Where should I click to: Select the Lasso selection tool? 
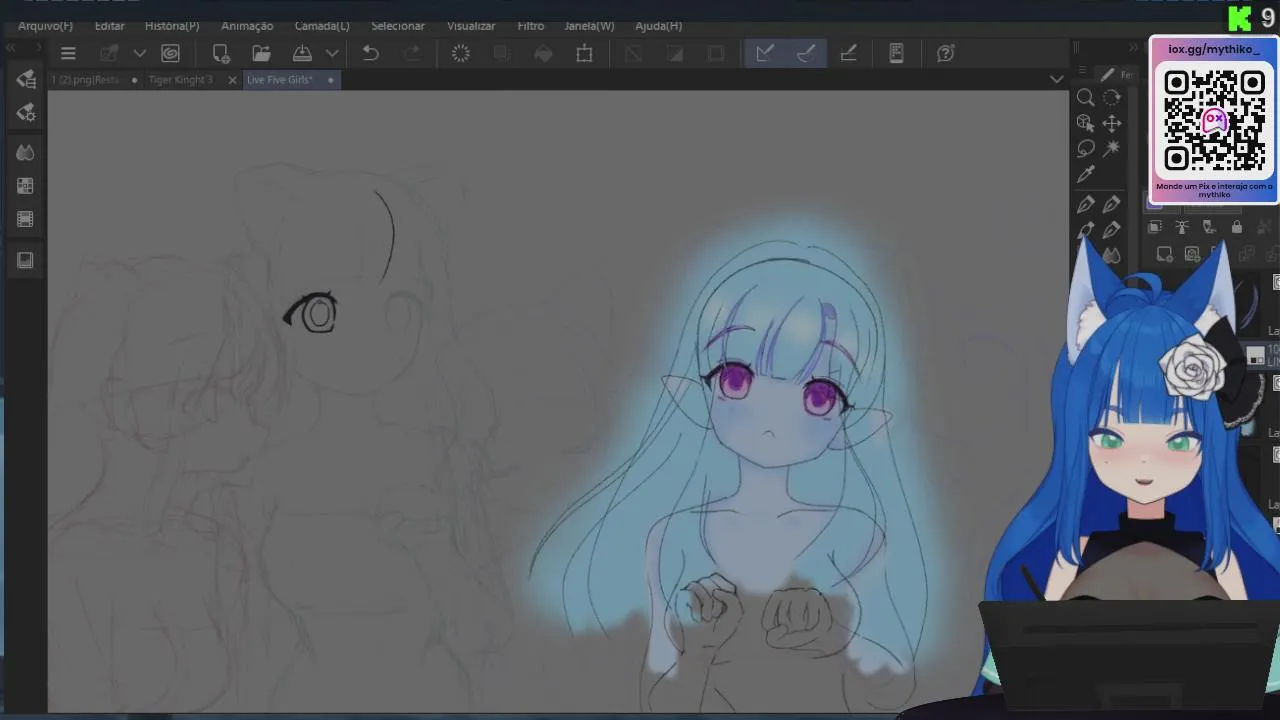(x=1085, y=149)
